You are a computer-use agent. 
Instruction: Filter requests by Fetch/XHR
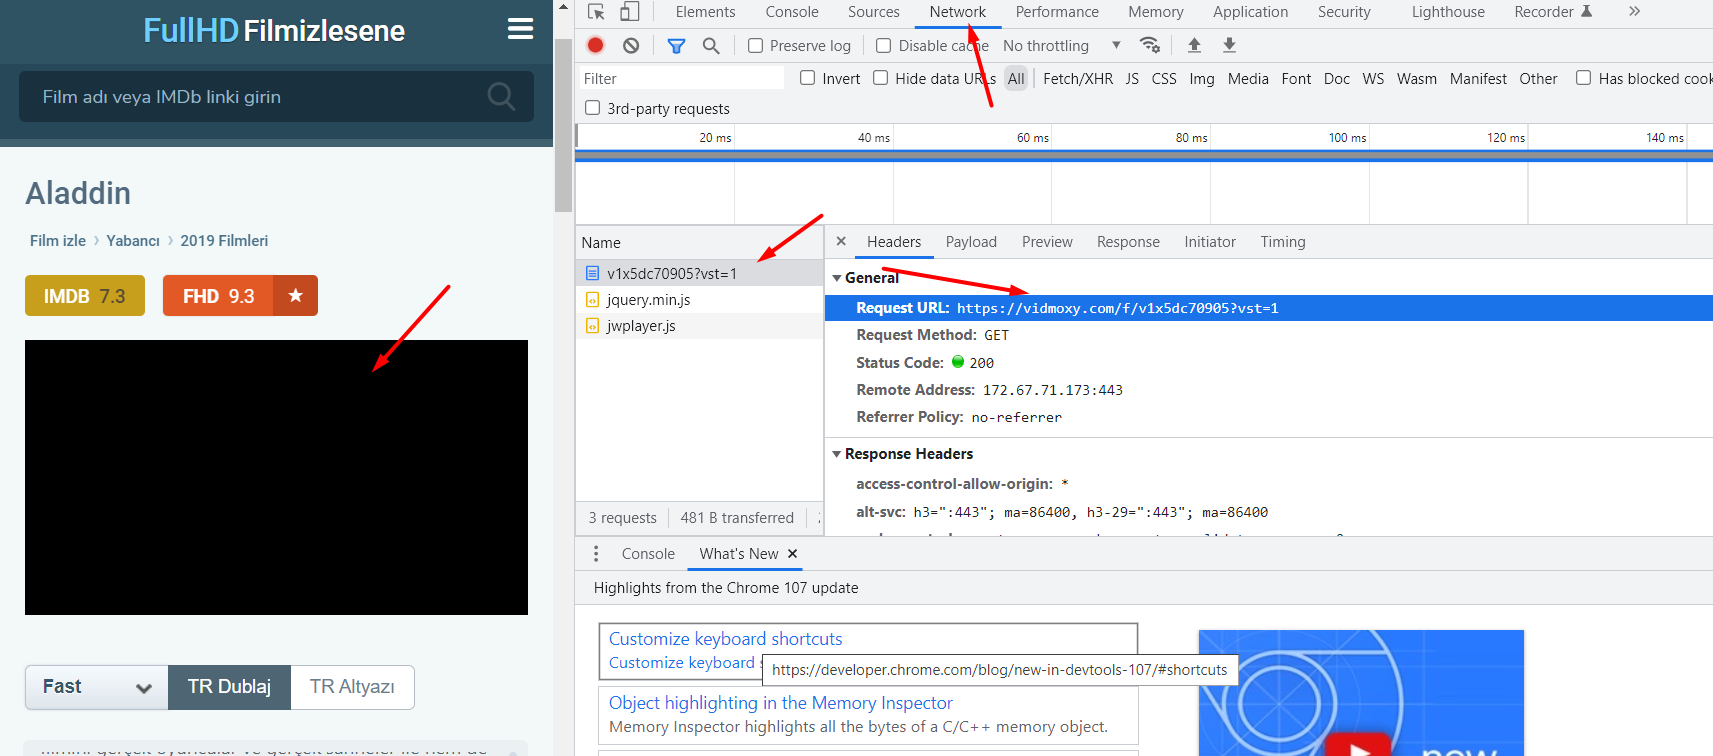point(1078,79)
